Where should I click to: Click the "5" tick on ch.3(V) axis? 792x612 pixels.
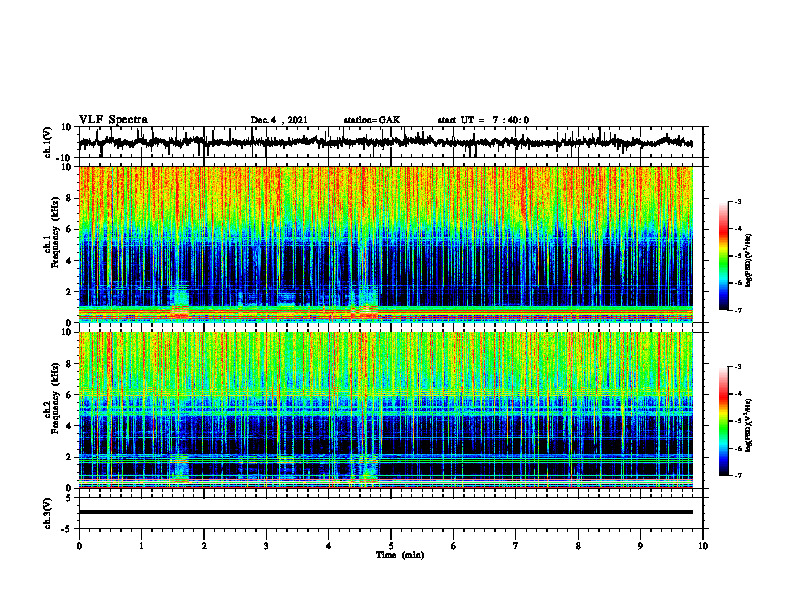pos(69,498)
